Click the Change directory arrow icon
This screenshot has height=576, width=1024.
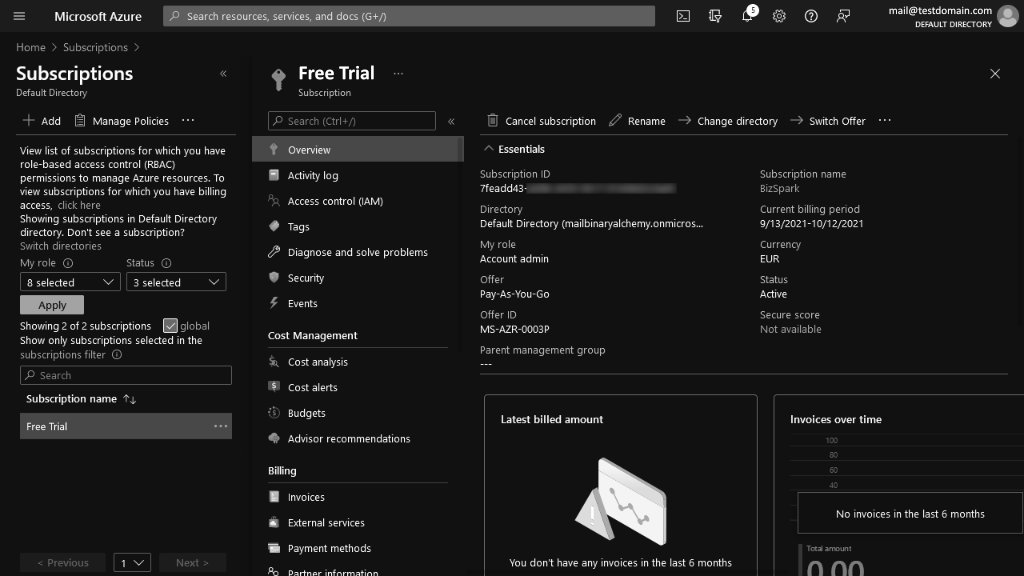[684, 120]
